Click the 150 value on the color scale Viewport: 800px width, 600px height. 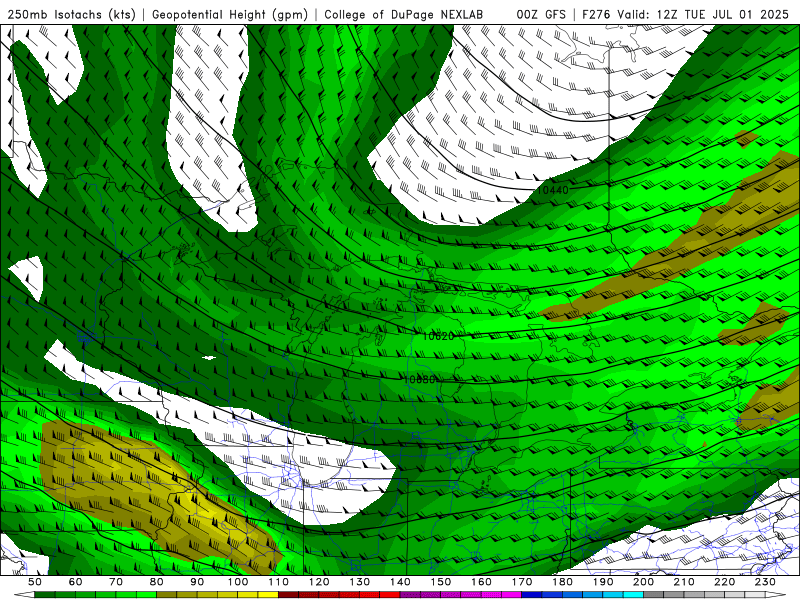(x=441, y=582)
